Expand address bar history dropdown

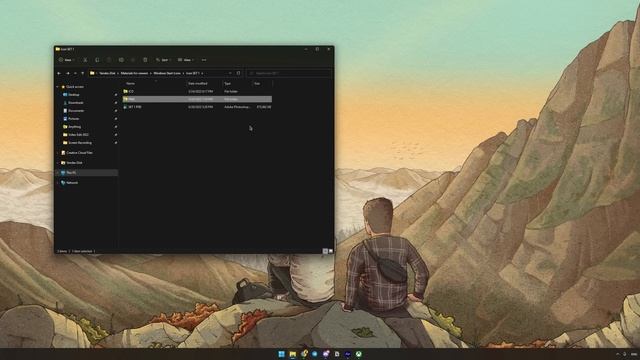[230, 73]
